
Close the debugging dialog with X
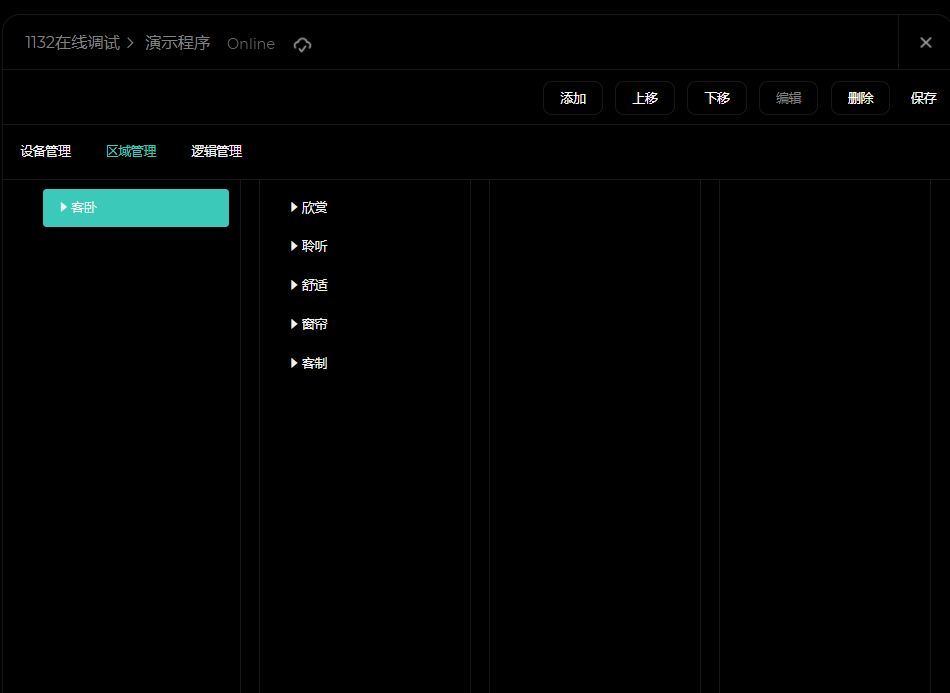pos(925,42)
